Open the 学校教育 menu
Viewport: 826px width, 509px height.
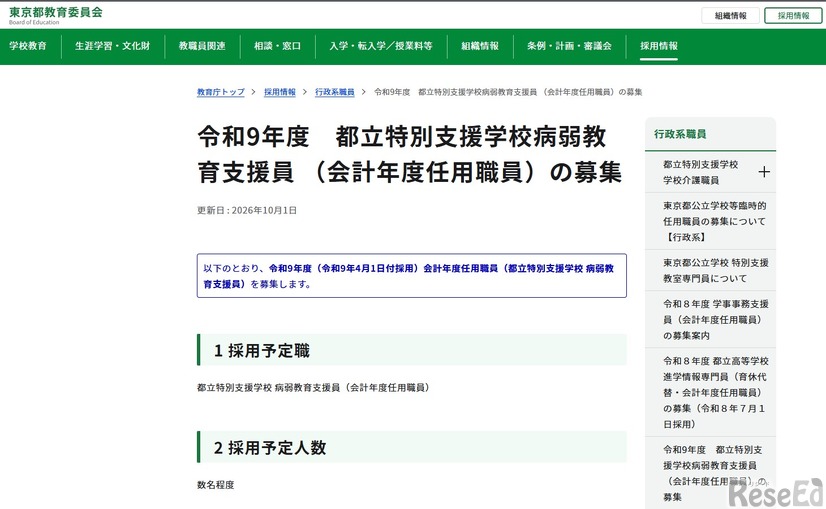(x=28, y=46)
